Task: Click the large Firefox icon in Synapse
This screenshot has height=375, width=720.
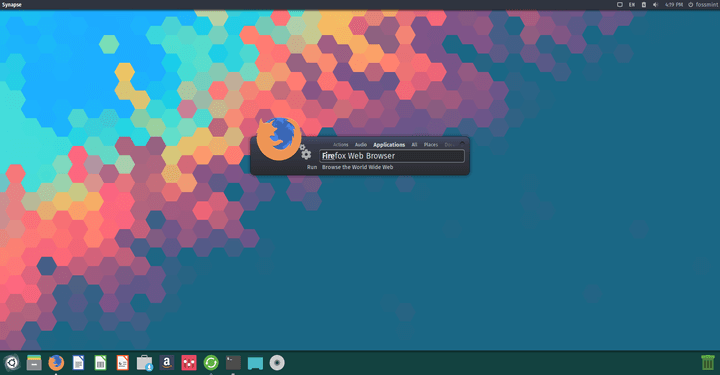Action: click(279, 139)
